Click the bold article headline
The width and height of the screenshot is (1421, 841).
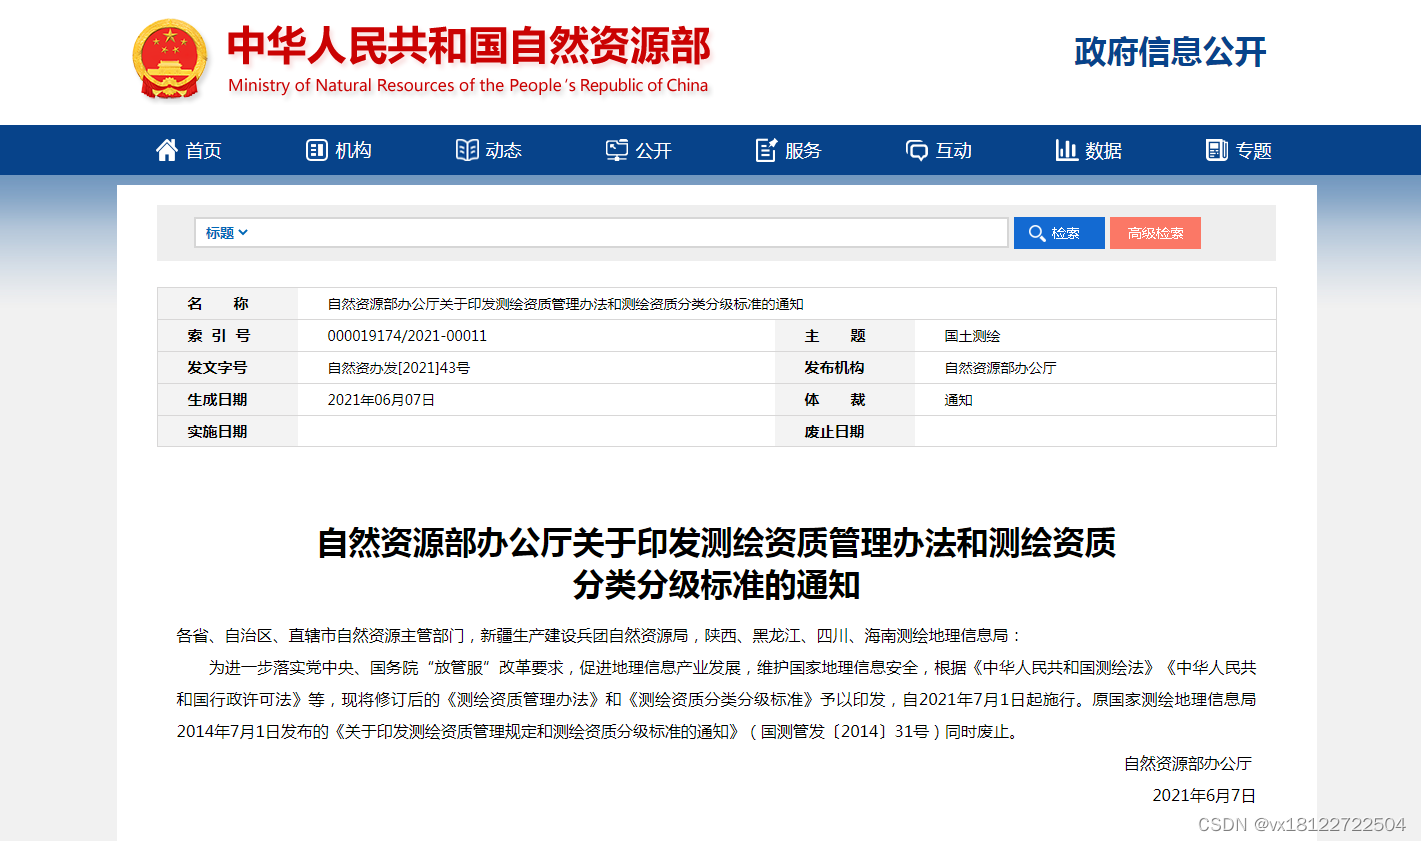(716, 564)
